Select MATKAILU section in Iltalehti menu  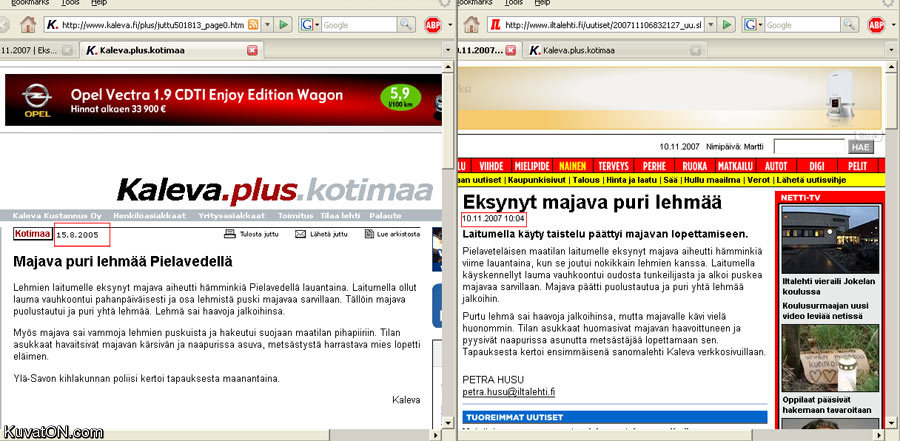point(735,166)
